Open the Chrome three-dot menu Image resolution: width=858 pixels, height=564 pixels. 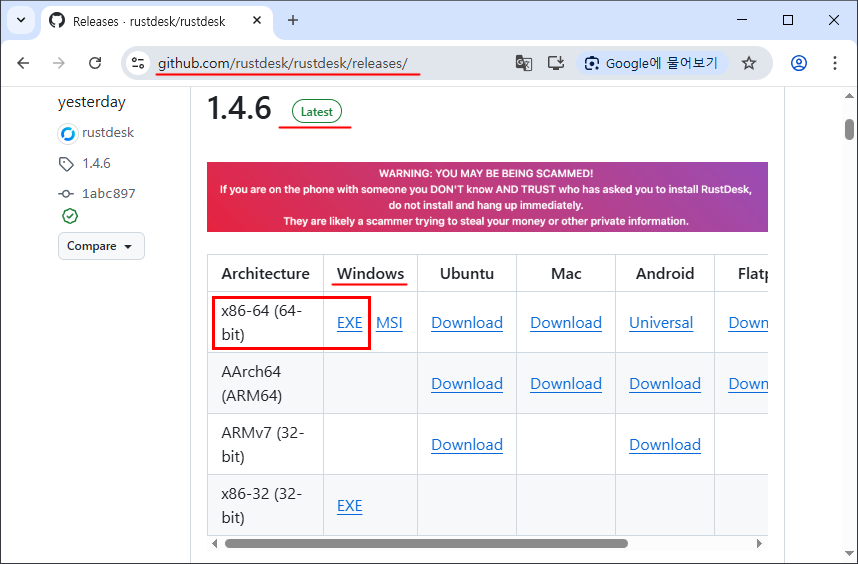834,63
